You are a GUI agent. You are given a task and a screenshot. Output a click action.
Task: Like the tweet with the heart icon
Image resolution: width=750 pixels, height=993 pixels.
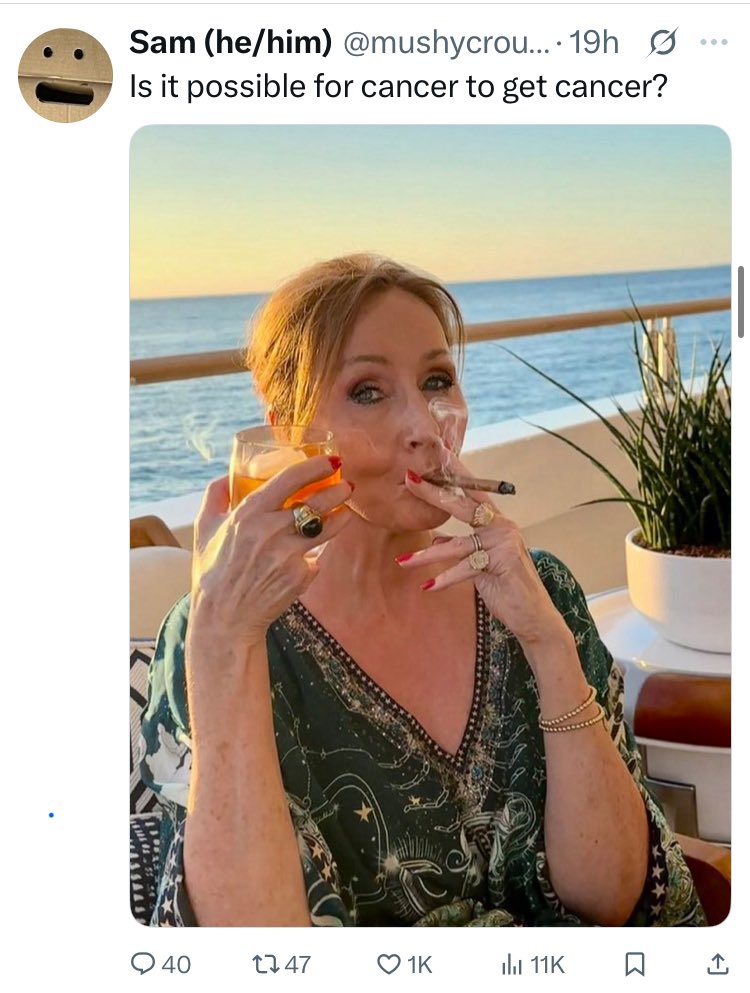(388, 964)
